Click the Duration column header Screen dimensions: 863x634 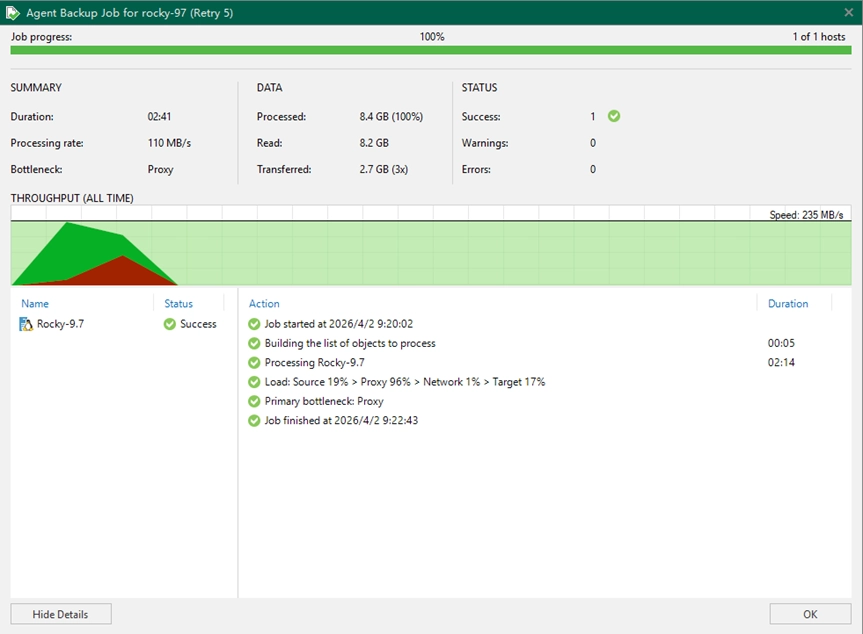point(788,304)
